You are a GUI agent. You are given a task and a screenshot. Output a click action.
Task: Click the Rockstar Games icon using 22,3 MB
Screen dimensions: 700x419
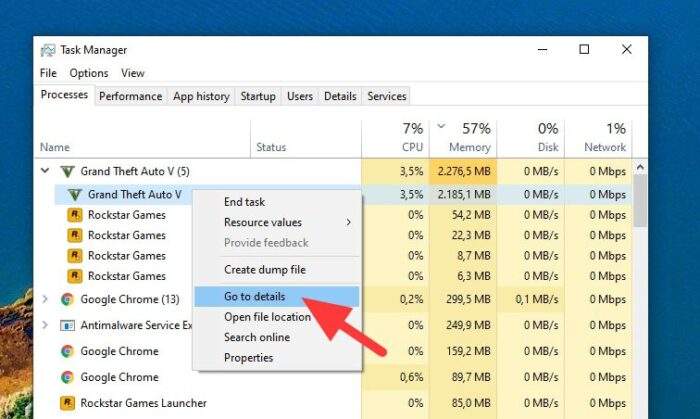[75, 235]
